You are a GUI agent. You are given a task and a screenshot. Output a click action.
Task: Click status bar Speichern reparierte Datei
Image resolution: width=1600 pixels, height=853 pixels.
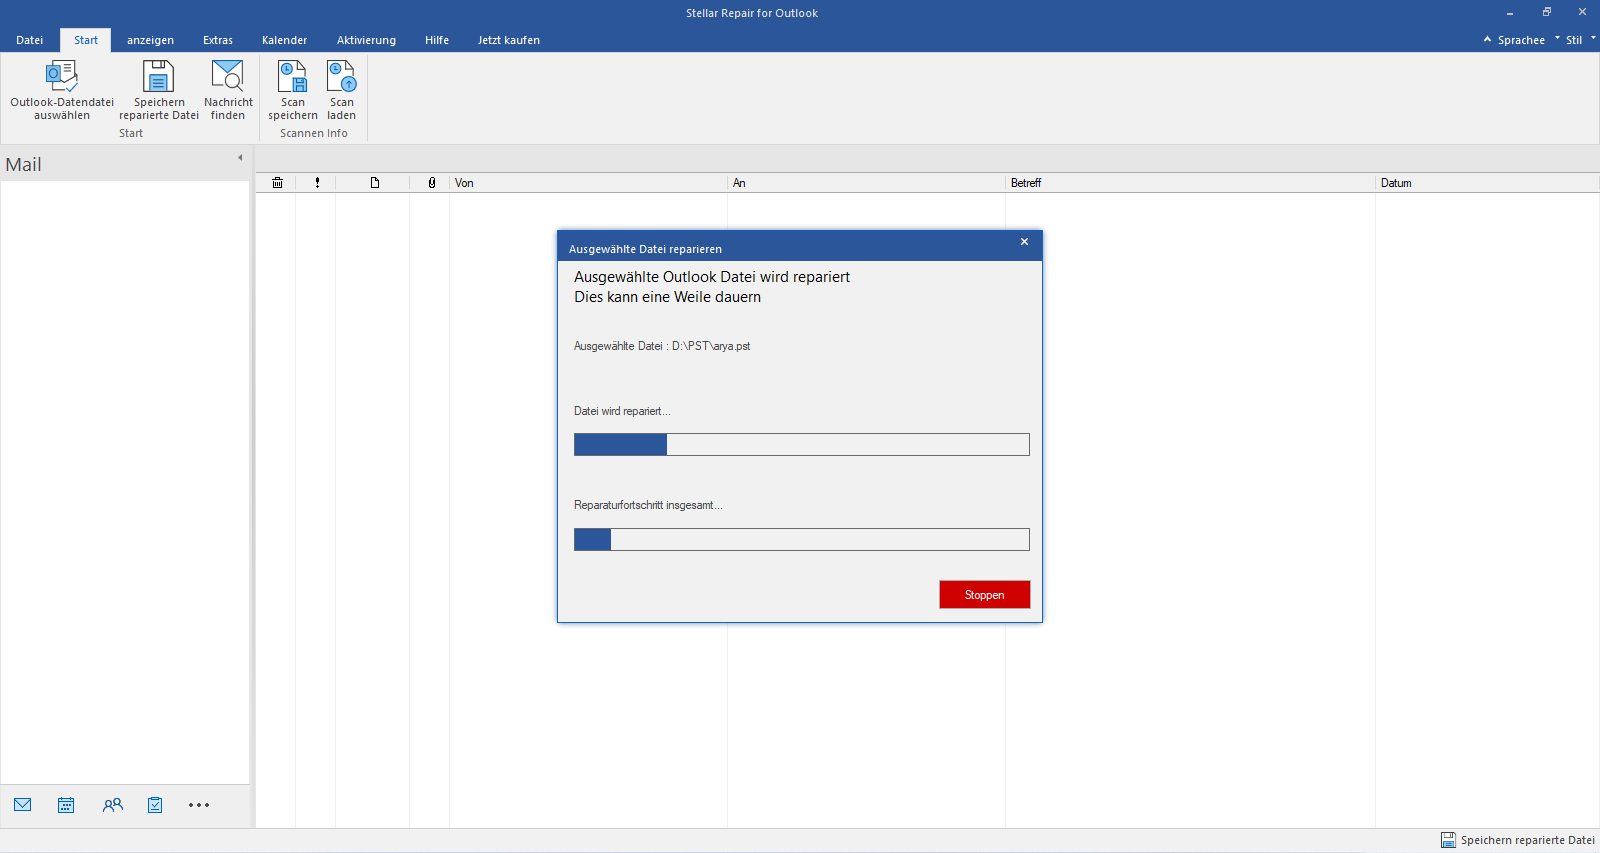point(1517,840)
